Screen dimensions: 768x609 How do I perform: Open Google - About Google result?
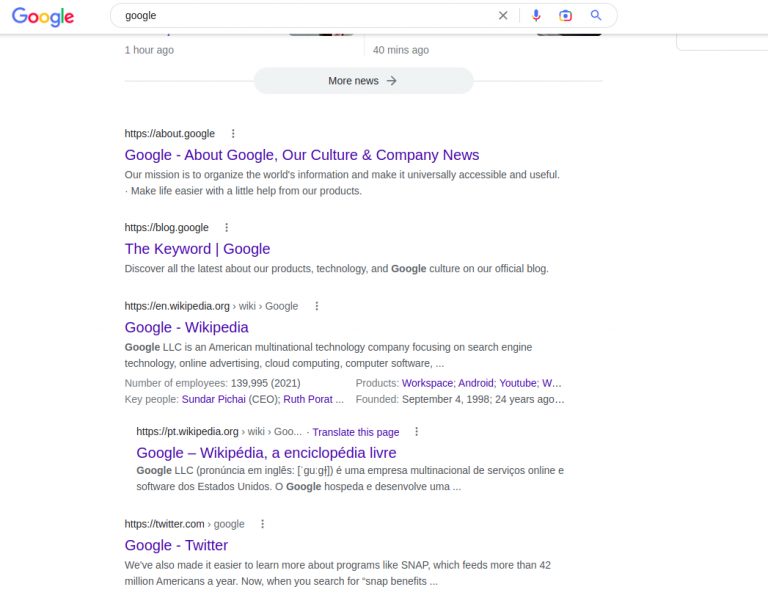point(301,155)
